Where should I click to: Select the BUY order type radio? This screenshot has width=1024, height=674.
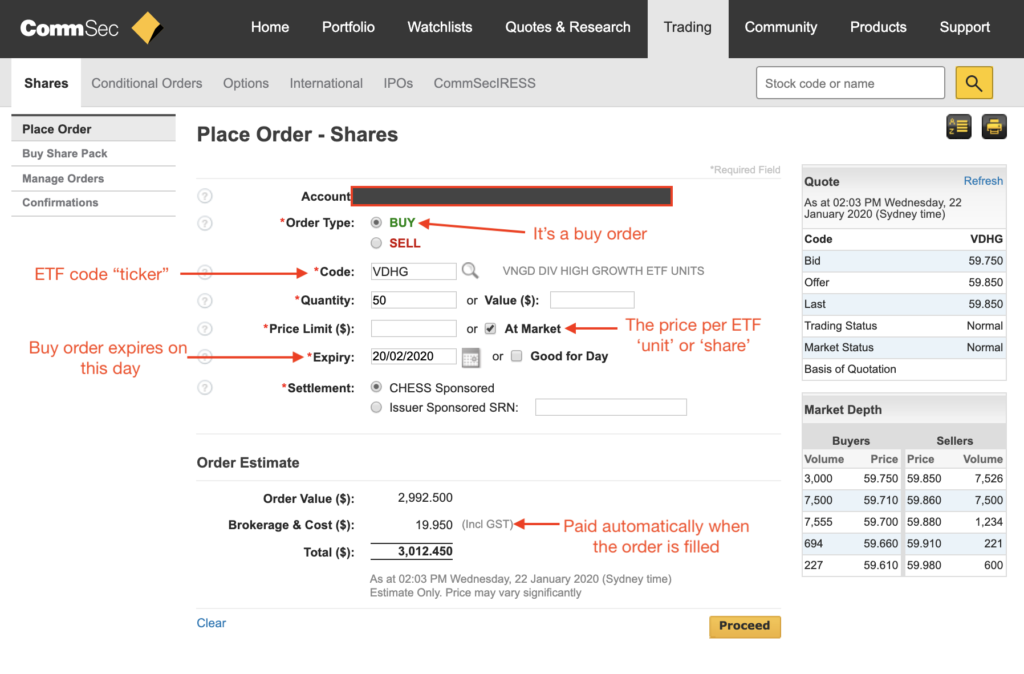[x=376, y=223]
